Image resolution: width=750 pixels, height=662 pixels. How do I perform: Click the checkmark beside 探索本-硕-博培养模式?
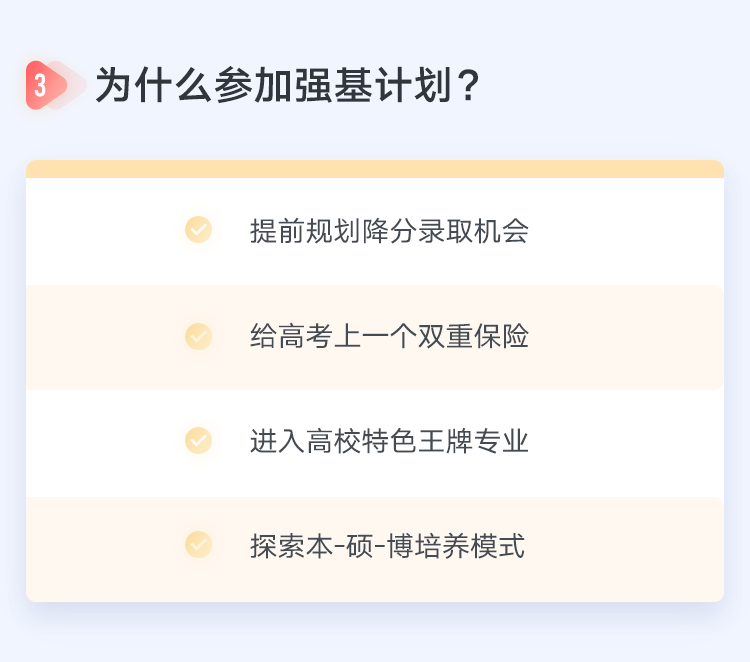pyautogui.click(x=198, y=545)
